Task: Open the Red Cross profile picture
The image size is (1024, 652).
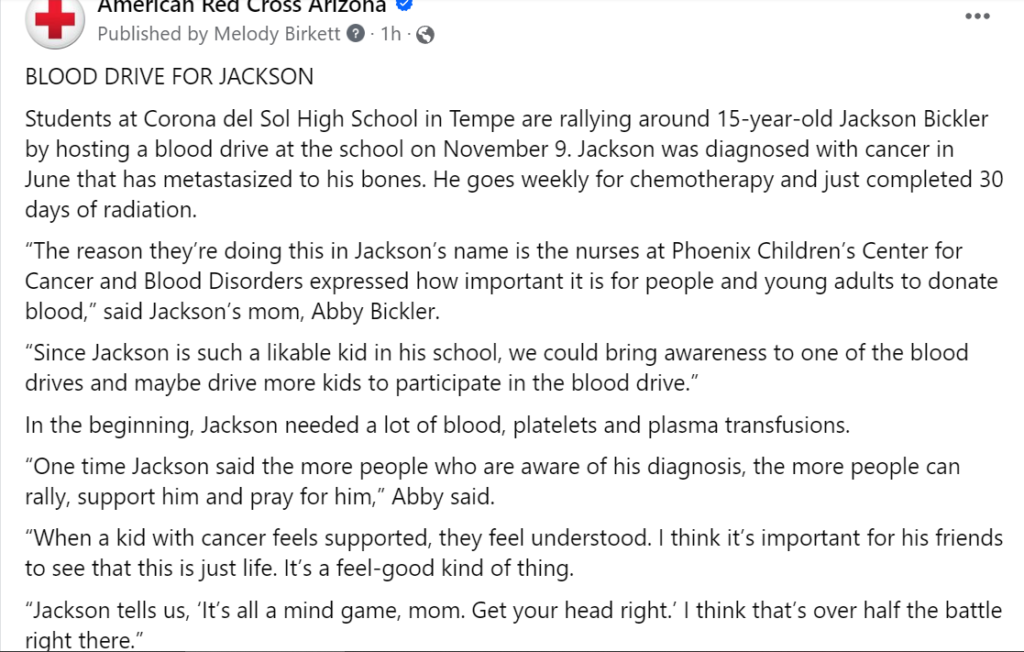Action: pos(55,21)
